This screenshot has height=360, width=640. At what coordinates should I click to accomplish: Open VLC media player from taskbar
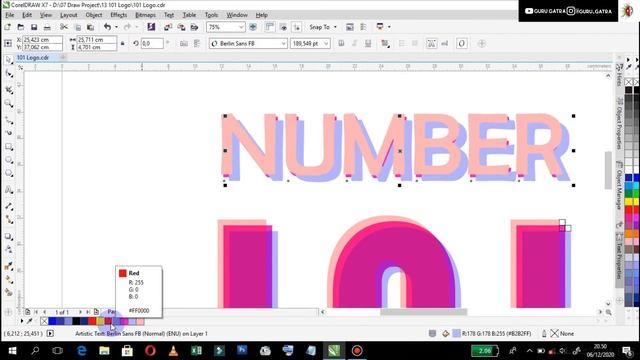point(173,351)
